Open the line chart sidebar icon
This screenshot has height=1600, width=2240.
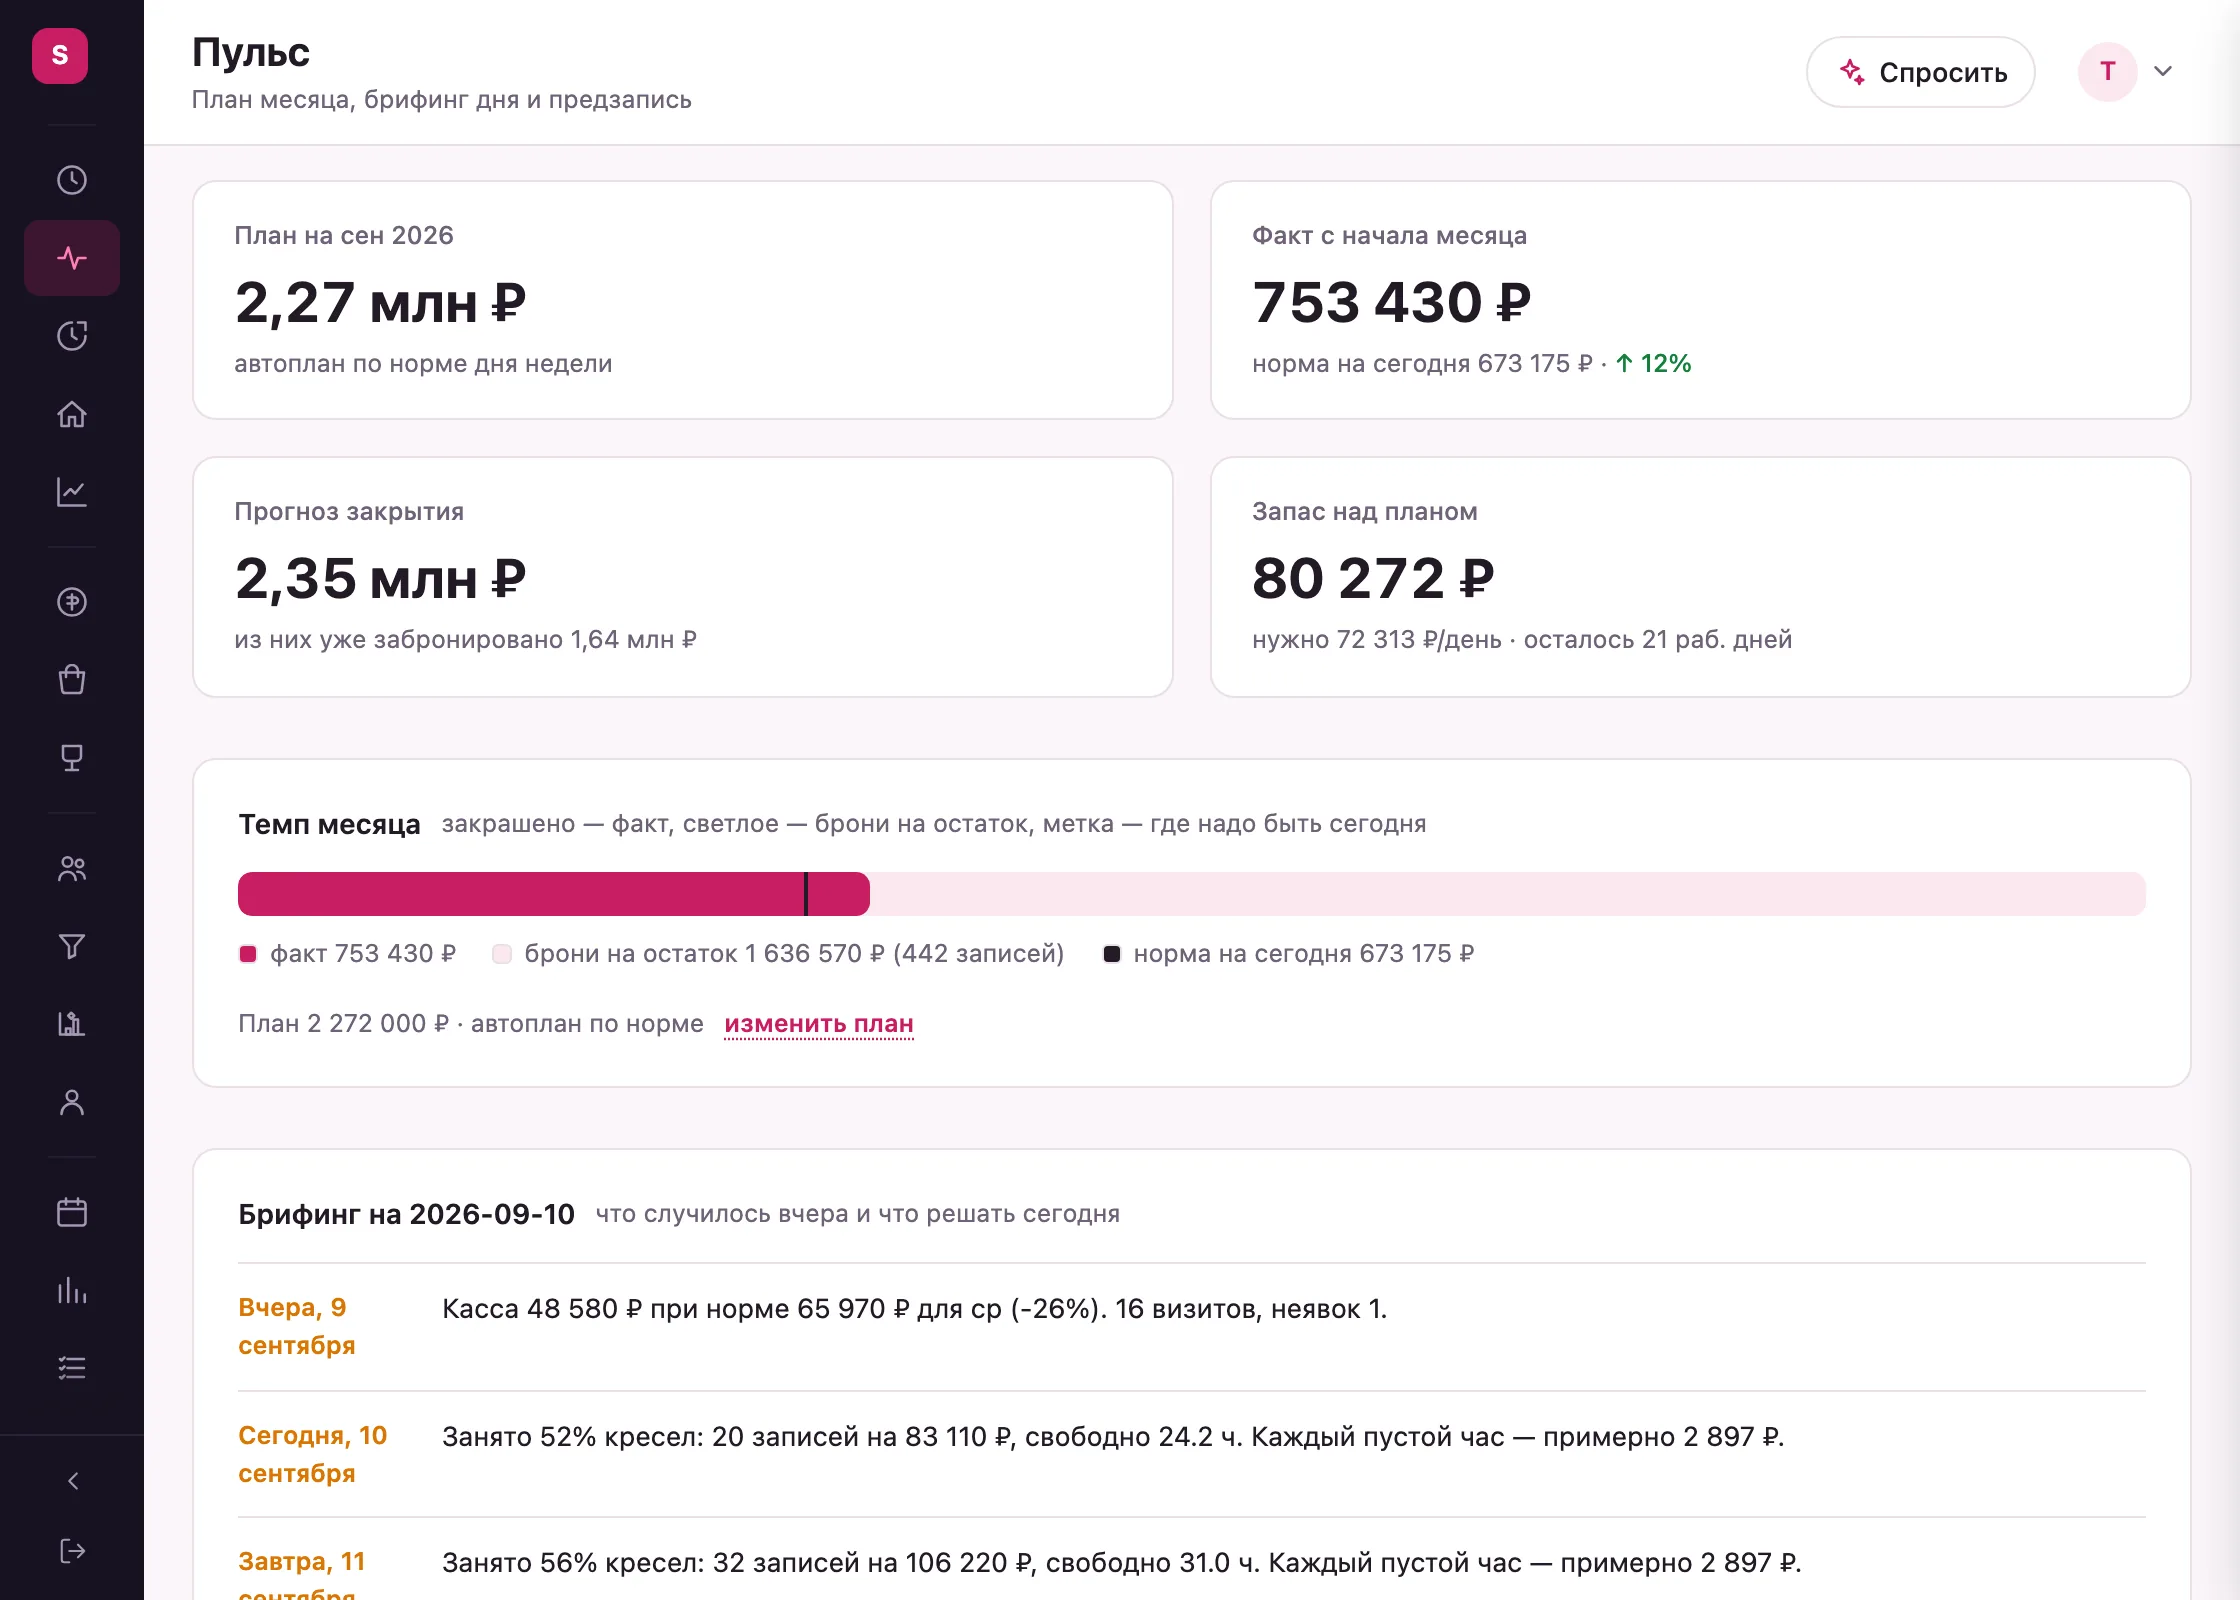click(x=72, y=492)
